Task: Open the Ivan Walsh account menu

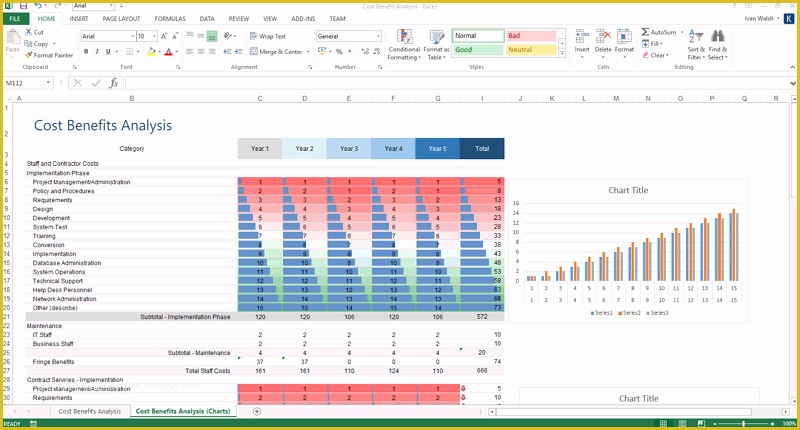Action: (762, 18)
